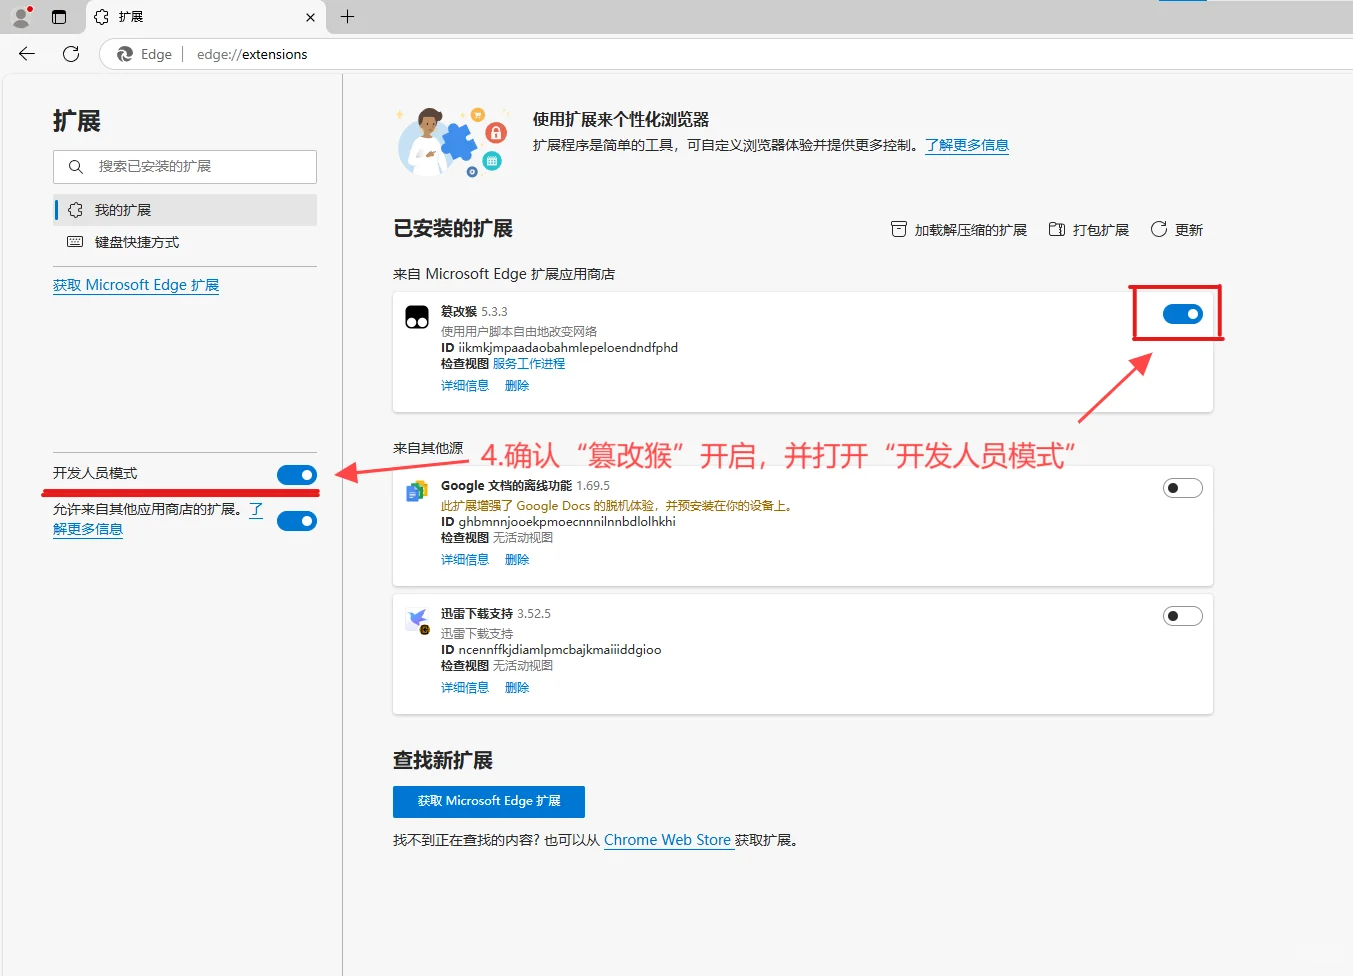Click 删除 for 迅雷下载支持
Screen dimensions: 1353x976
click(517, 688)
